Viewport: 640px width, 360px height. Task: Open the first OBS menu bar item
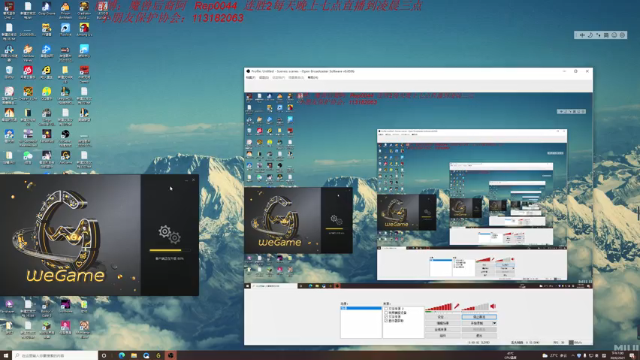tap(250, 78)
